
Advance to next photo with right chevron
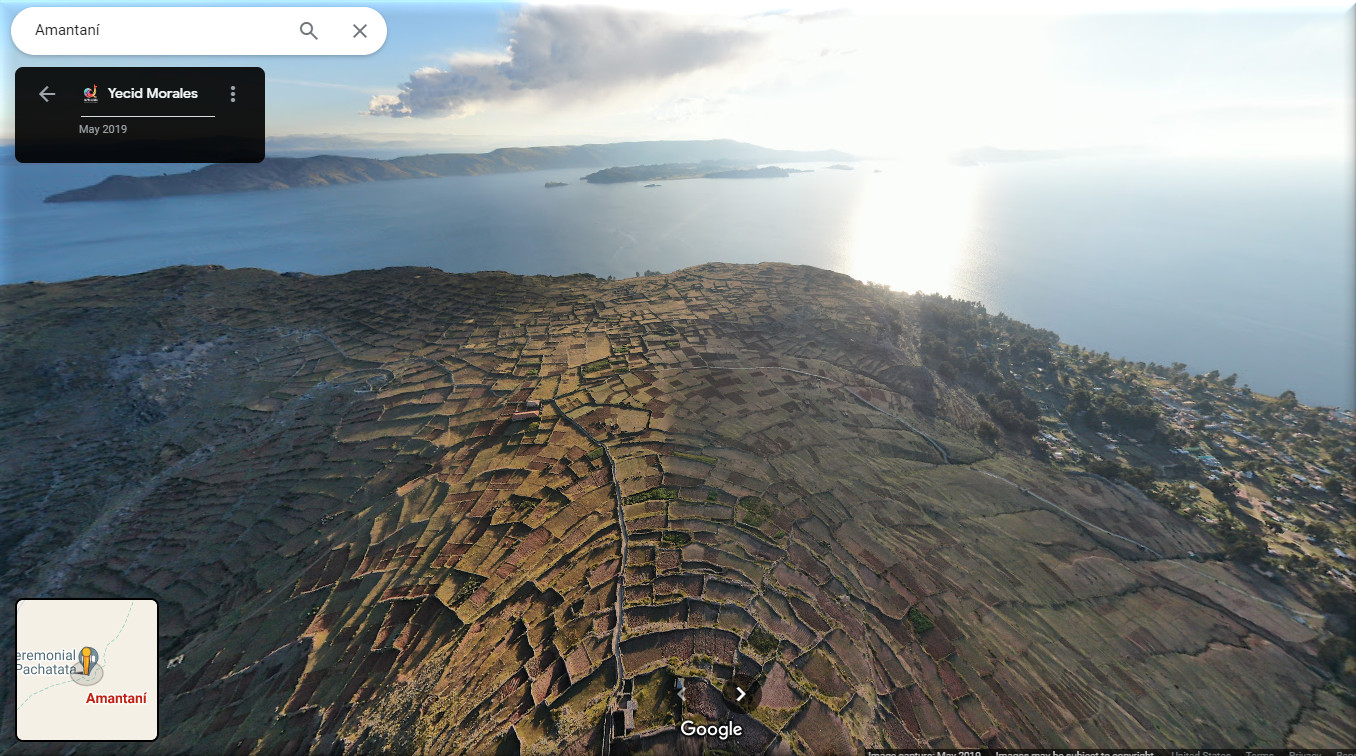(x=741, y=694)
